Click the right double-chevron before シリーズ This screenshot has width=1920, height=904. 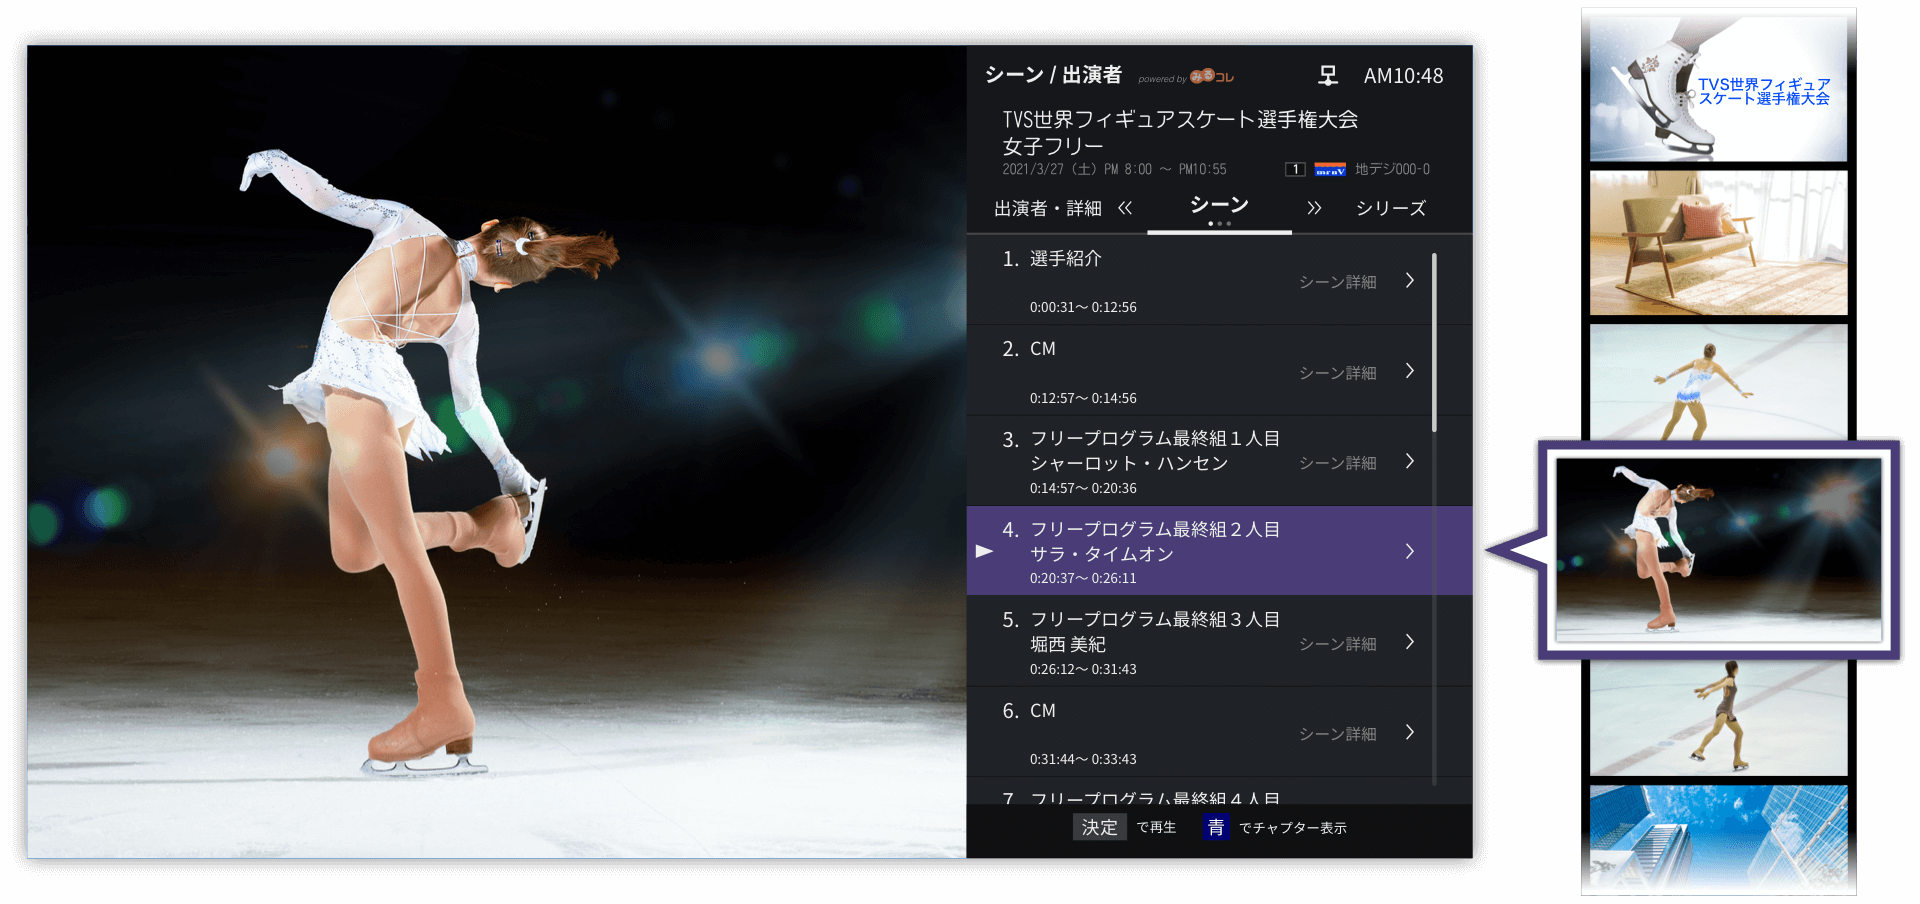[1314, 208]
